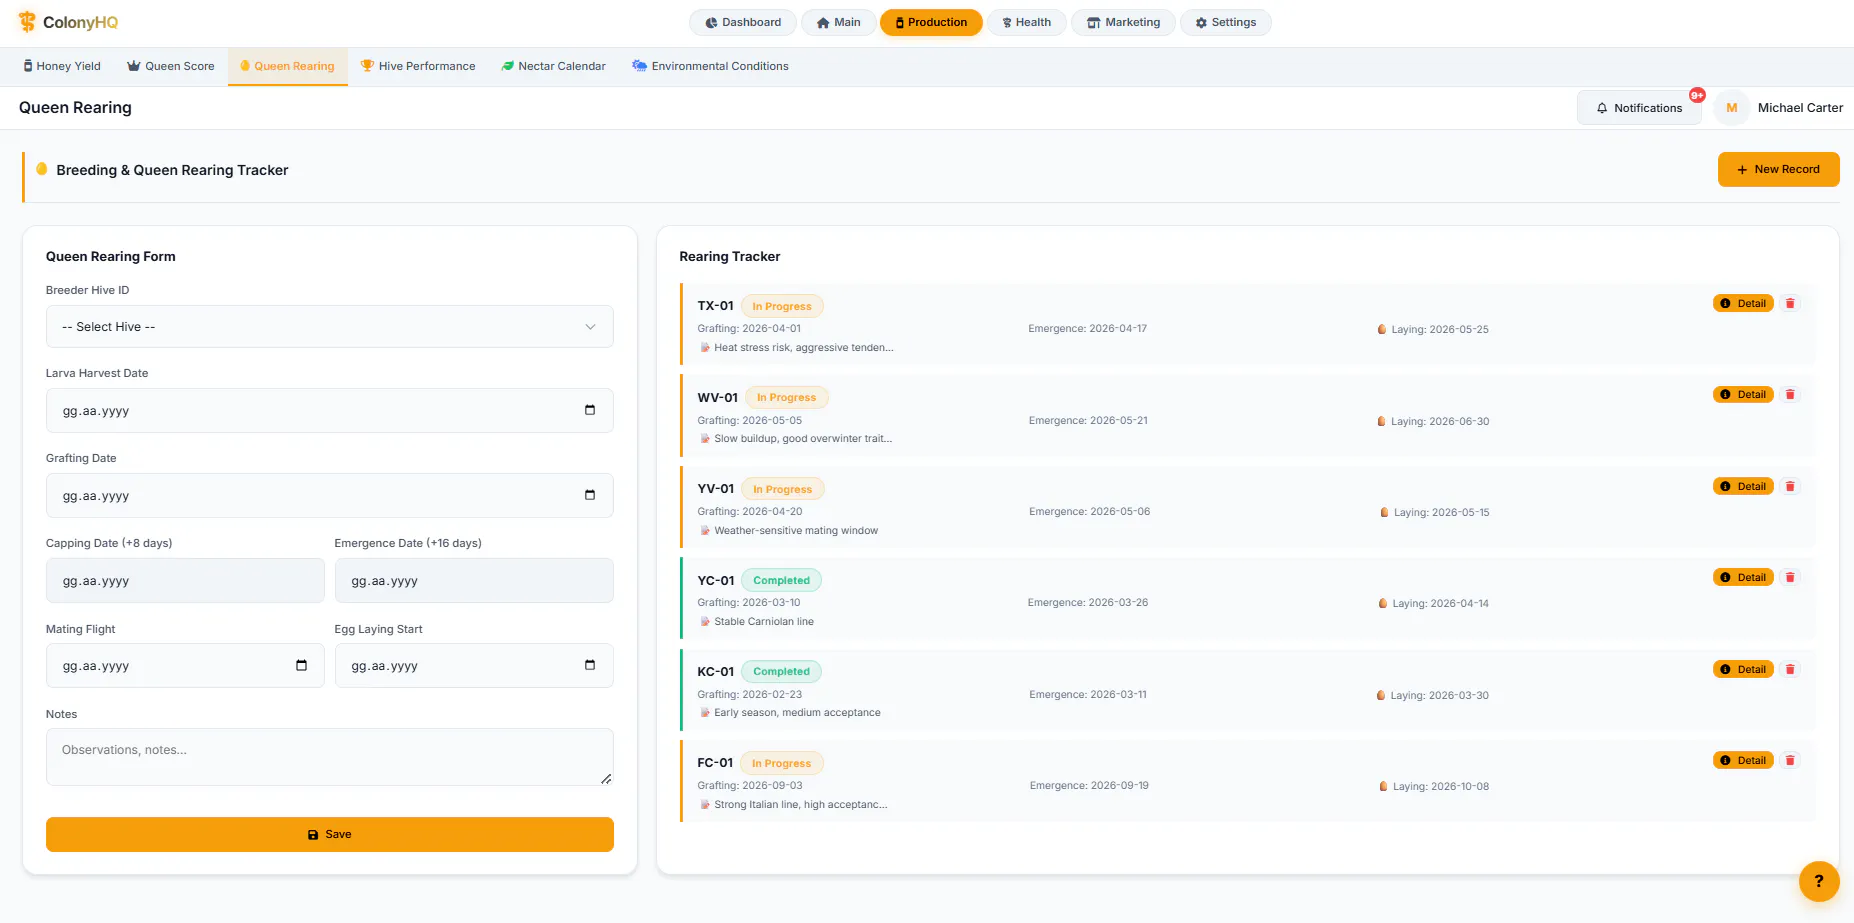The height and width of the screenshot is (923, 1854).
Task: Delete the TX-01 rearing record
Action: [1790, 303]
